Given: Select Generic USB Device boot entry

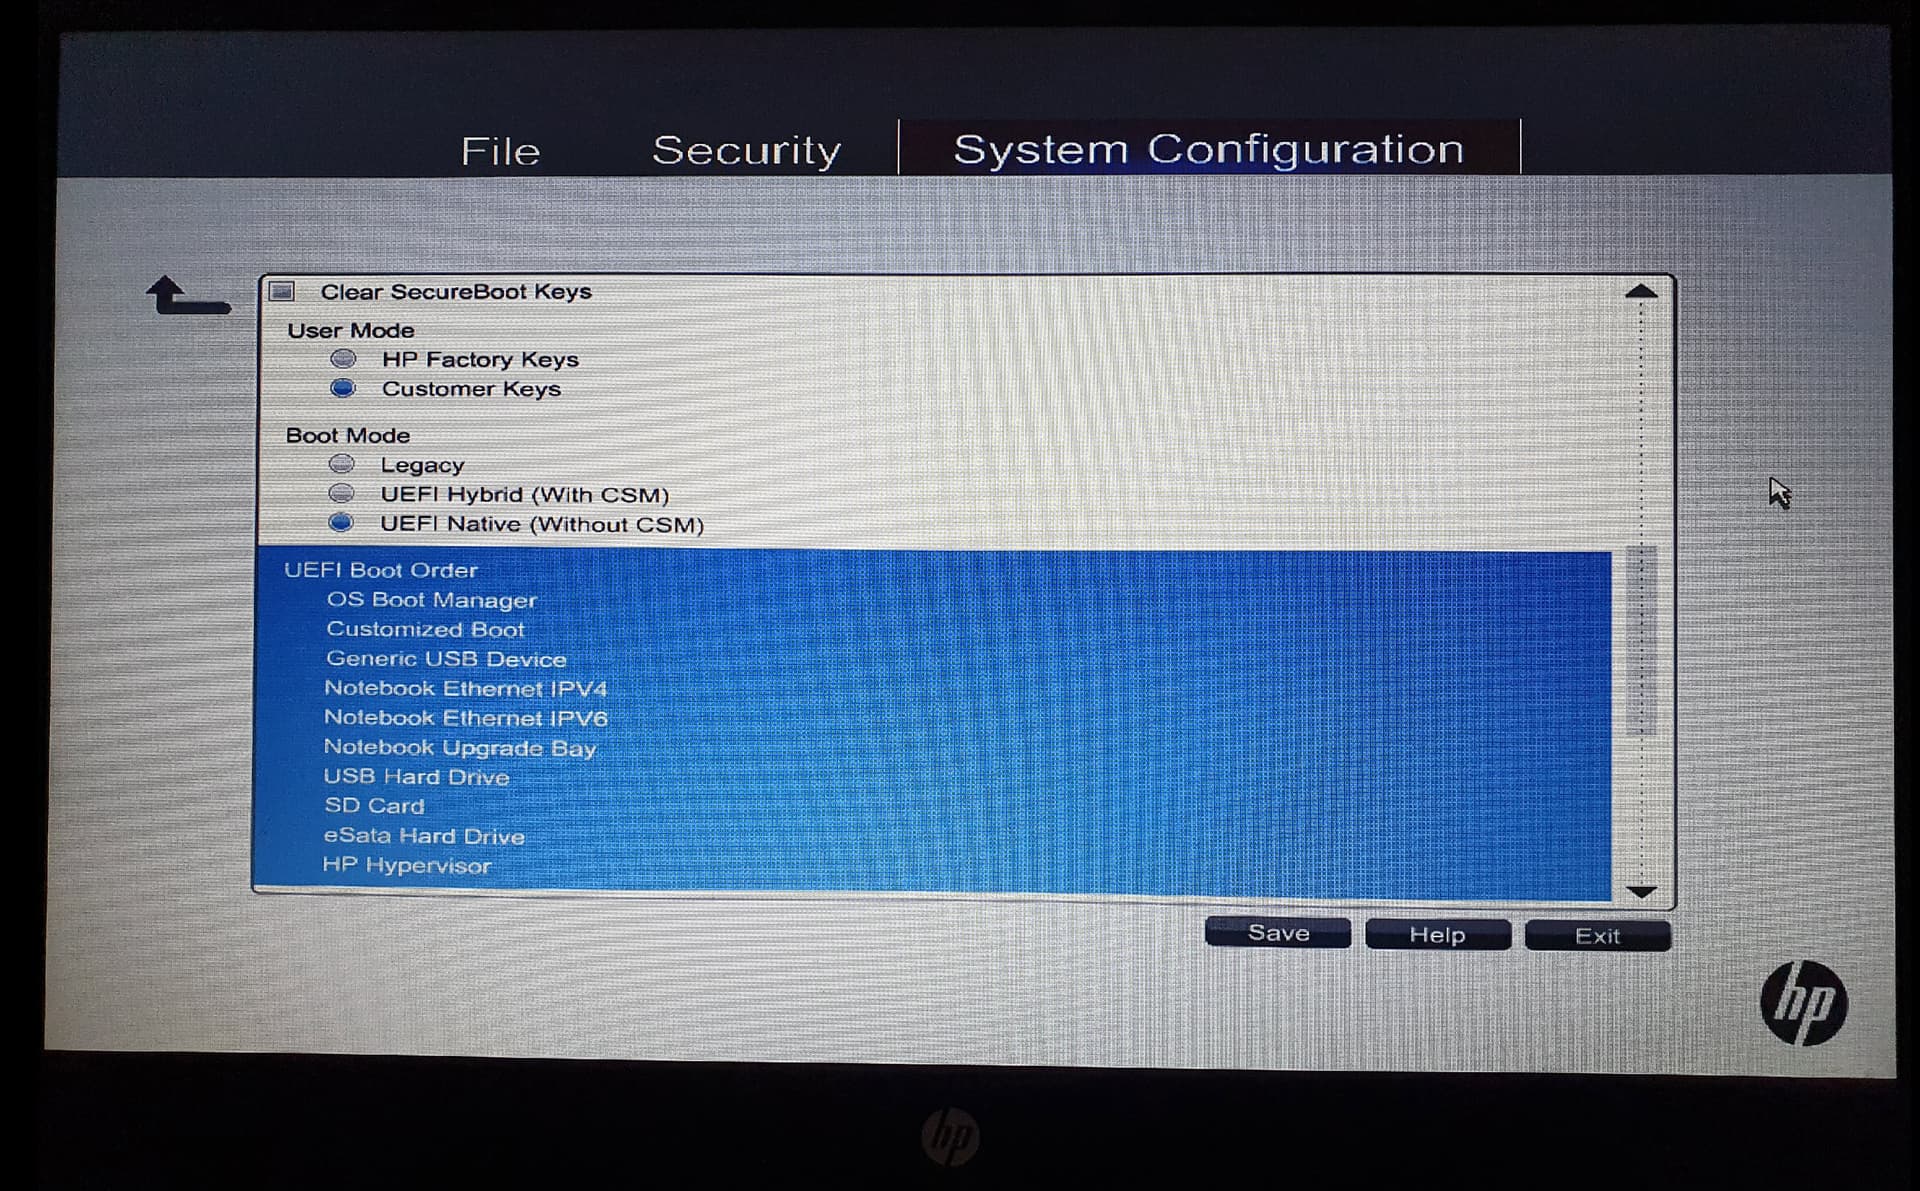Looking at the screenshot, I should [x=446, y=659].
